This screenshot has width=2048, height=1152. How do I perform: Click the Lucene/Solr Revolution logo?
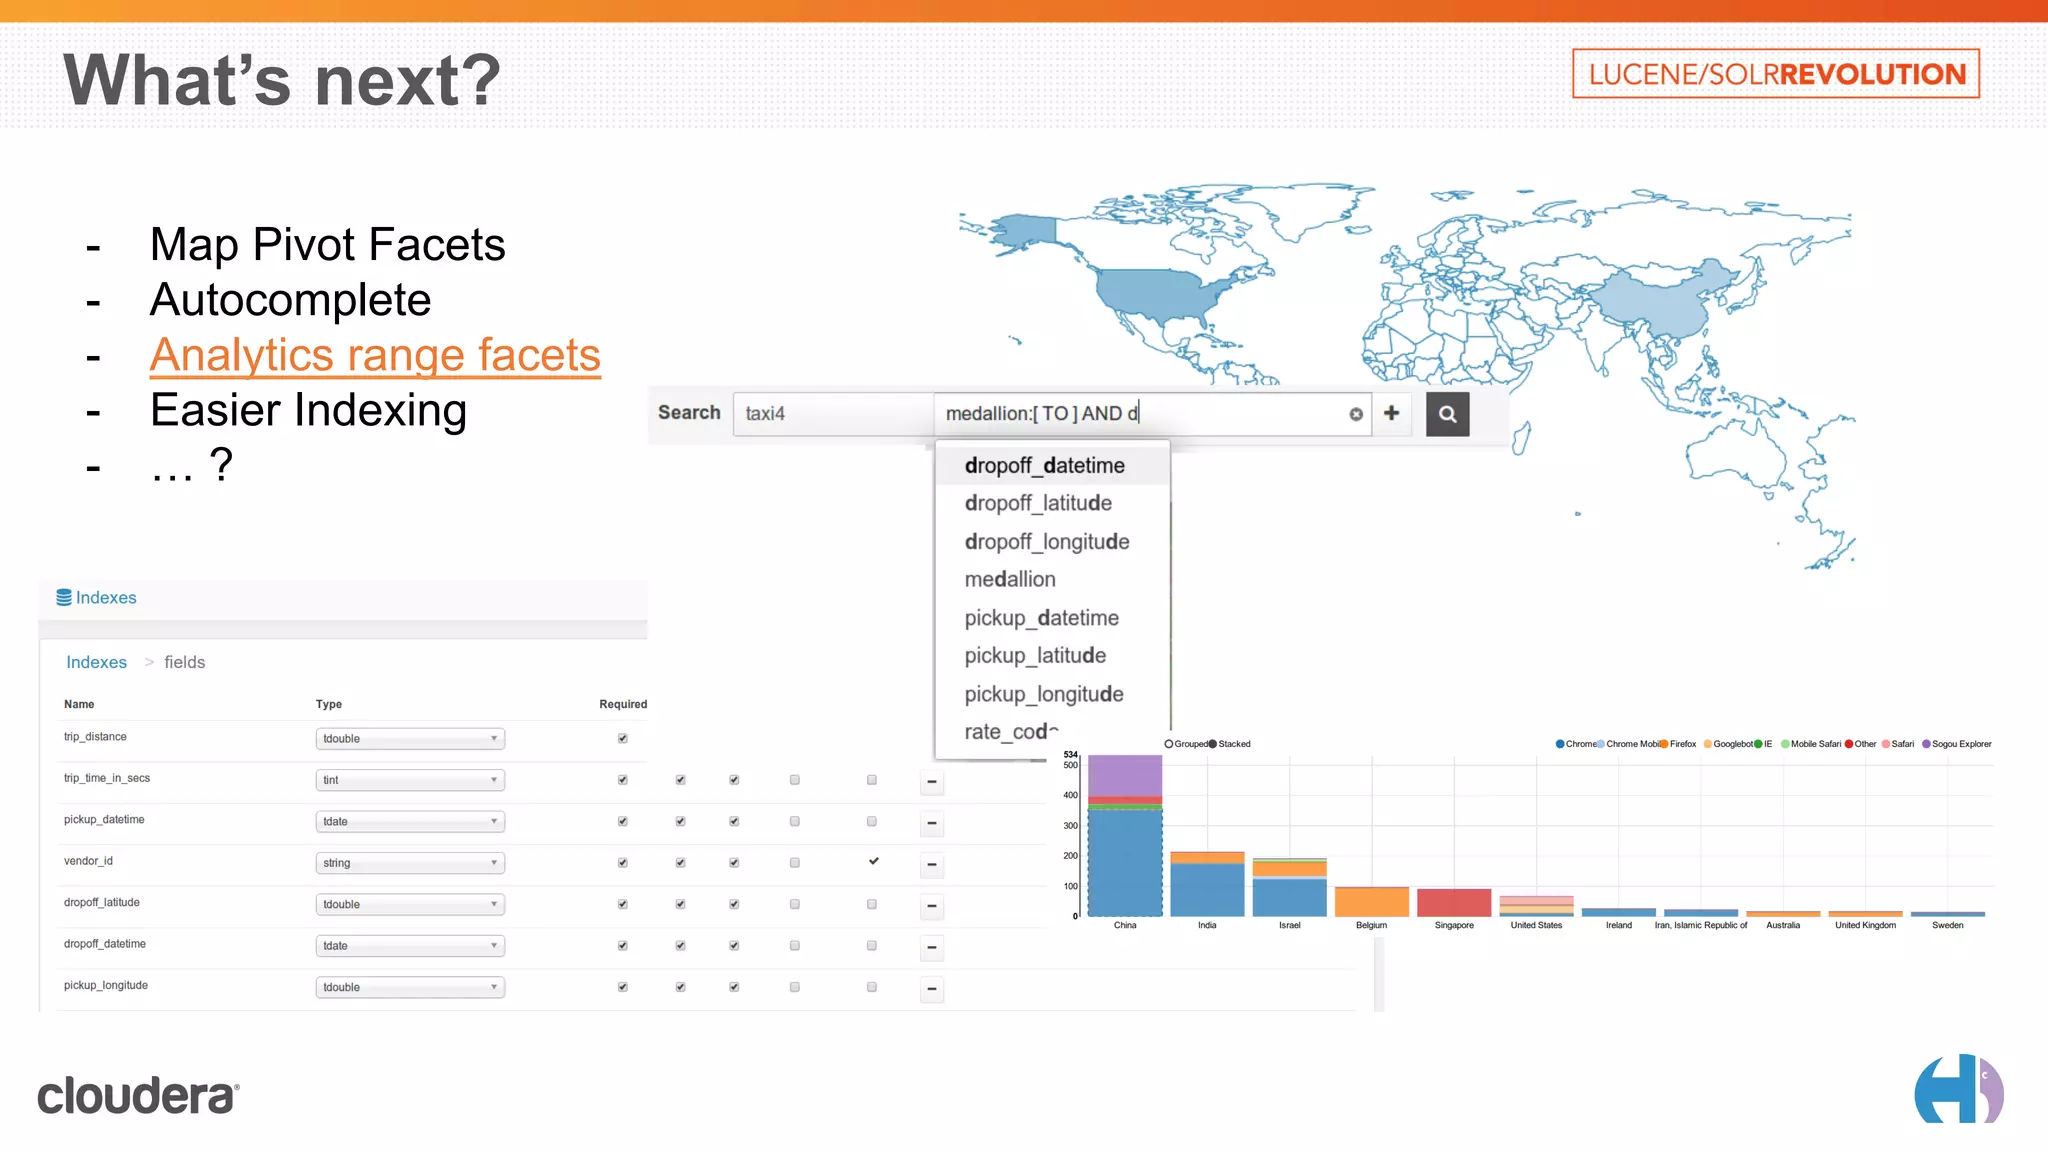pyautogui.click(x=1776, y=74)
